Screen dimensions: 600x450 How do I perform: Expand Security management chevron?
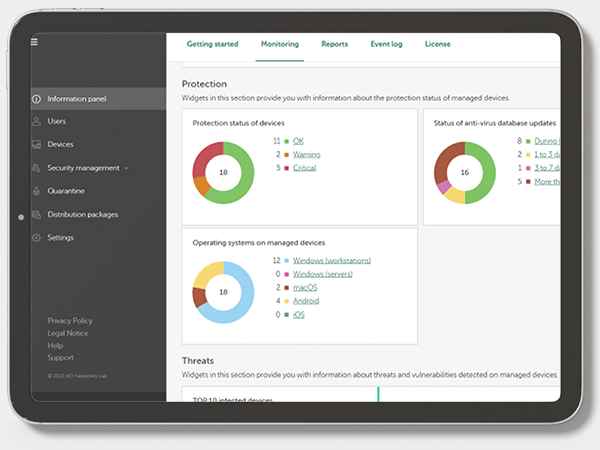click(x=127, y=168)
